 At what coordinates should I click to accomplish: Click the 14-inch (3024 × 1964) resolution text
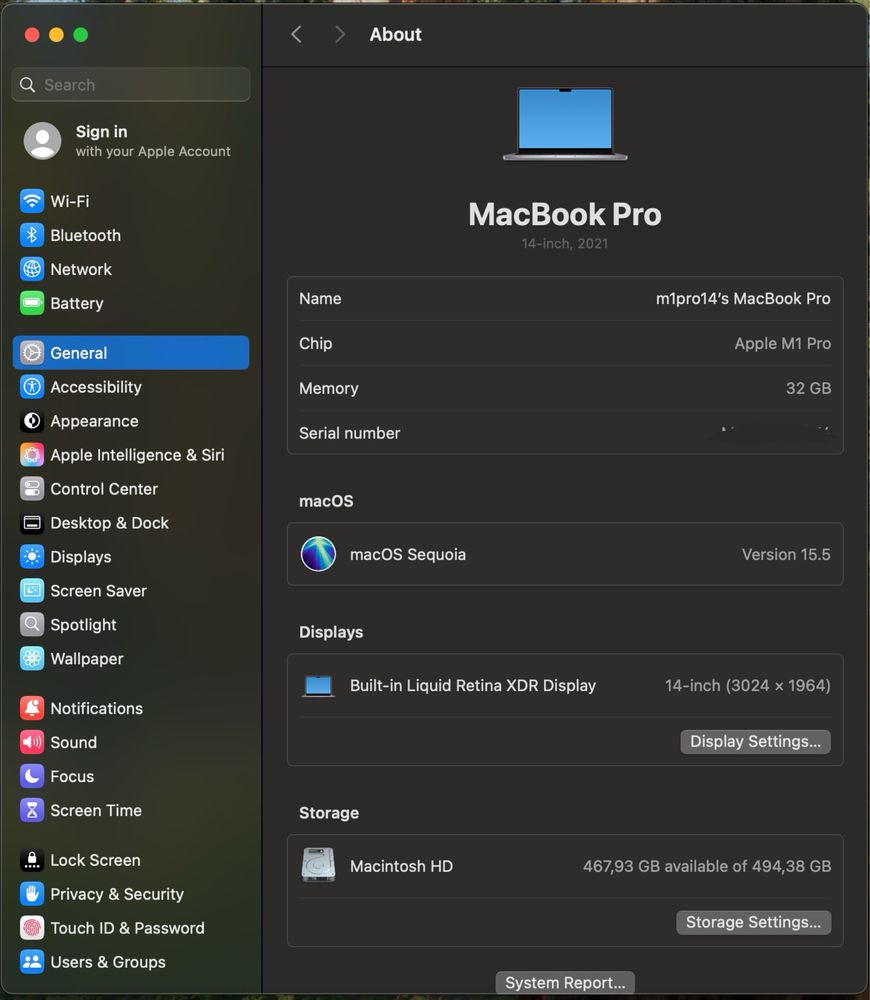click(x=748, y=686)
